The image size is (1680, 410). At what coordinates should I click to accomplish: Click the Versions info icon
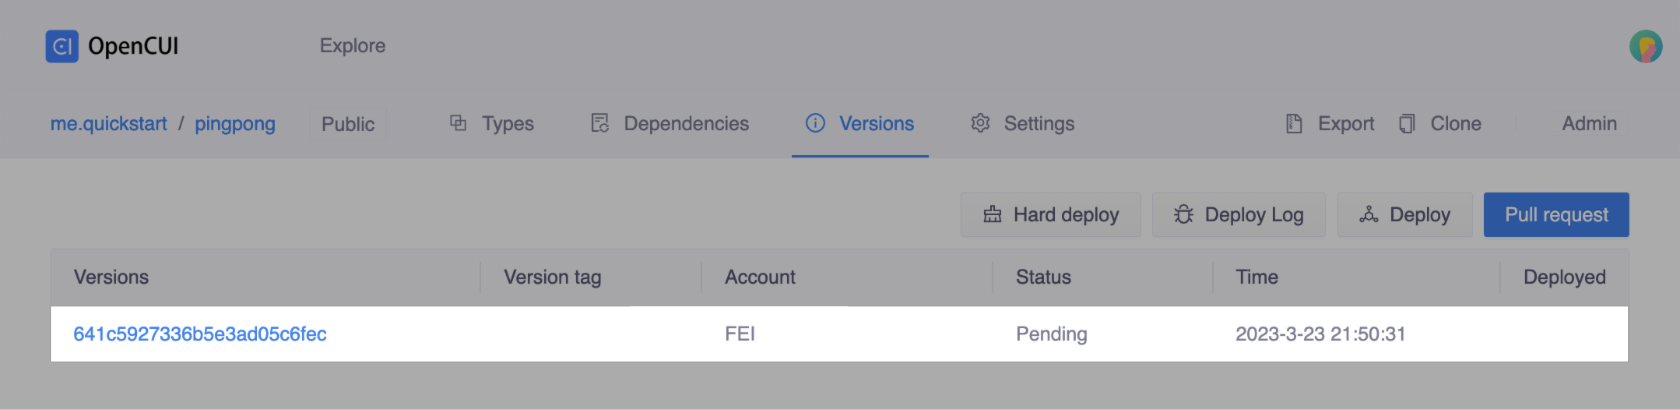[815, 123]
